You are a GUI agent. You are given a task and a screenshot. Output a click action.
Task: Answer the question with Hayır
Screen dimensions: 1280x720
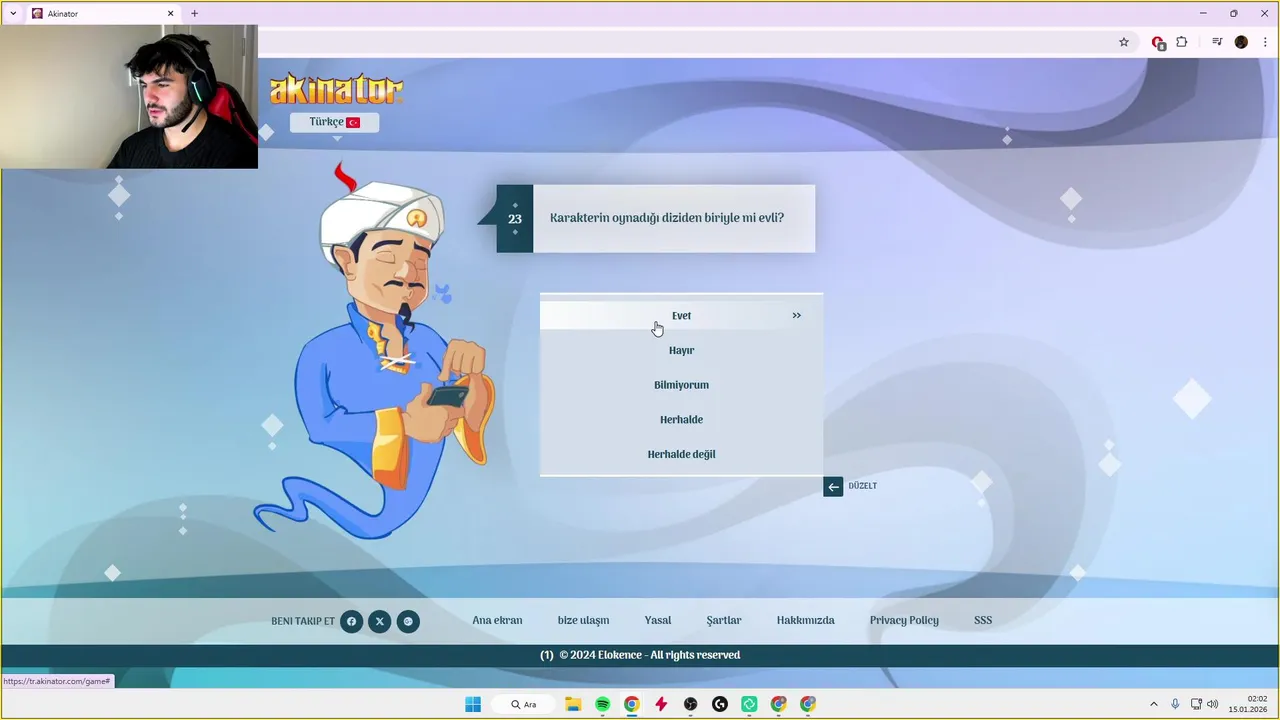click(681, 350)
